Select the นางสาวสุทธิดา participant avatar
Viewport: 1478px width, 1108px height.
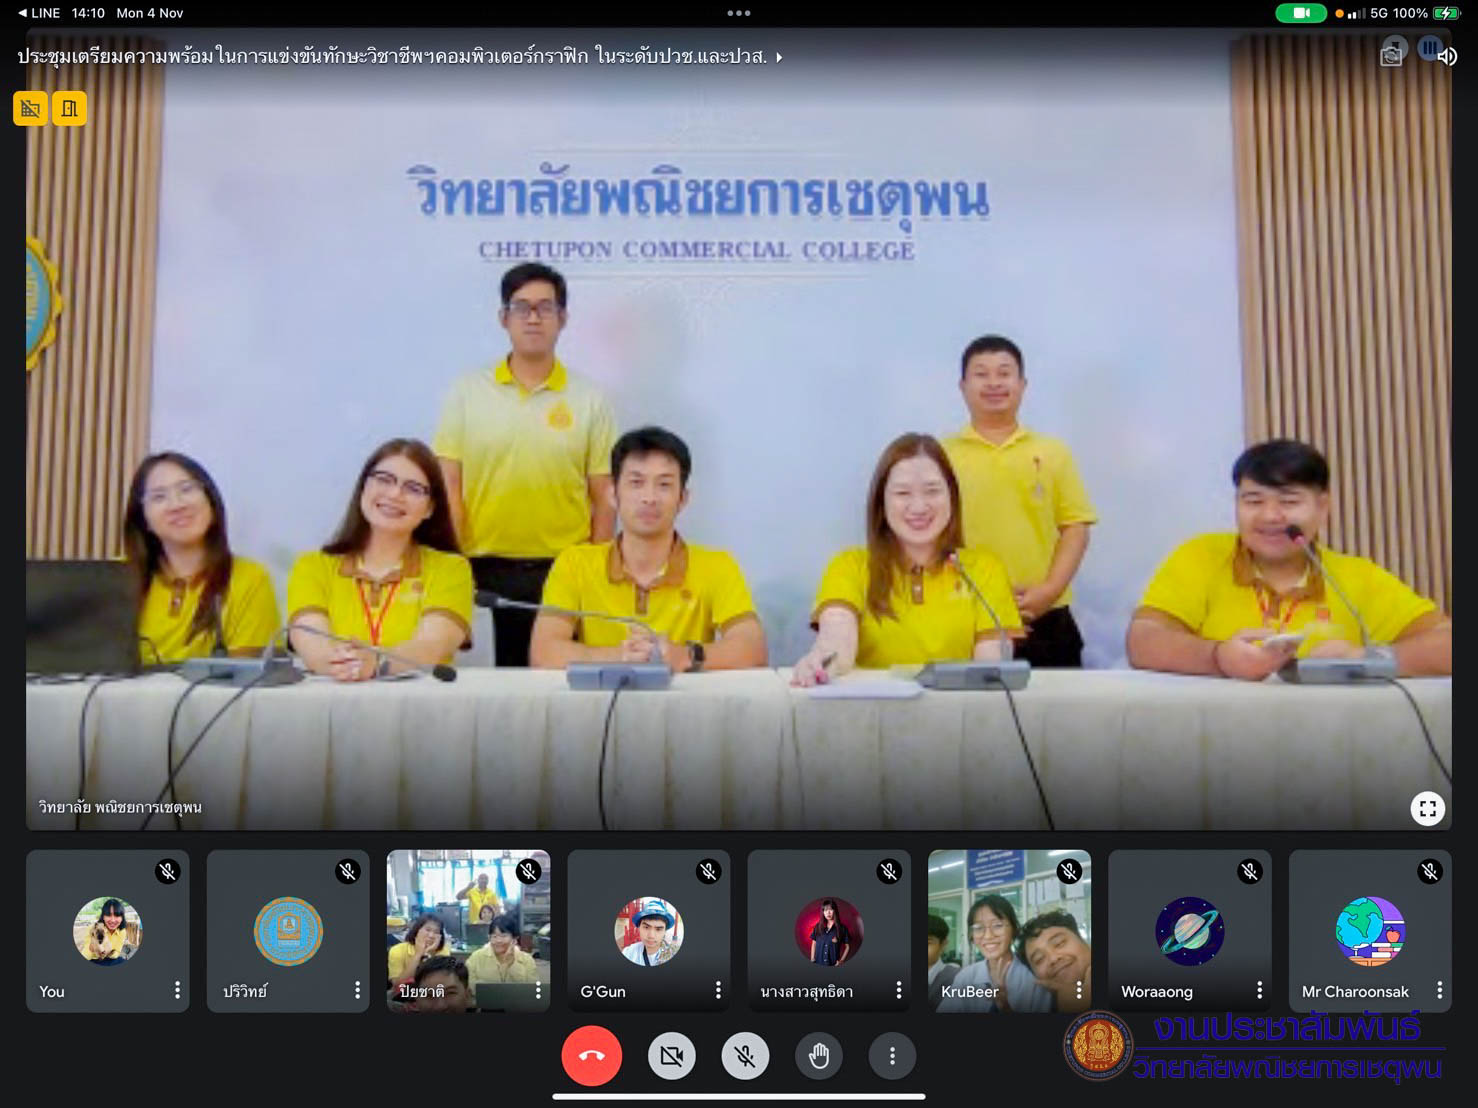(829, 931)
